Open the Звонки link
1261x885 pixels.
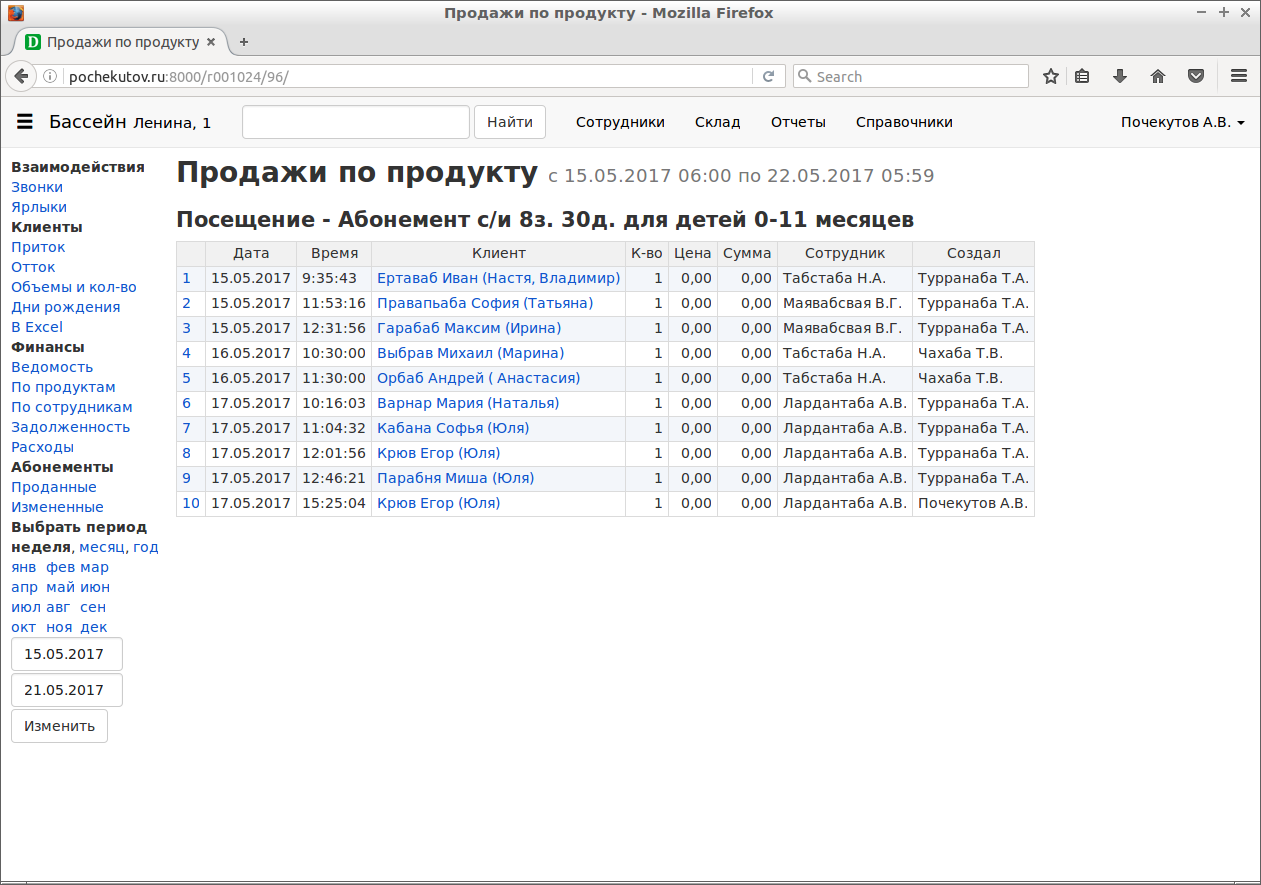[37, 187]
